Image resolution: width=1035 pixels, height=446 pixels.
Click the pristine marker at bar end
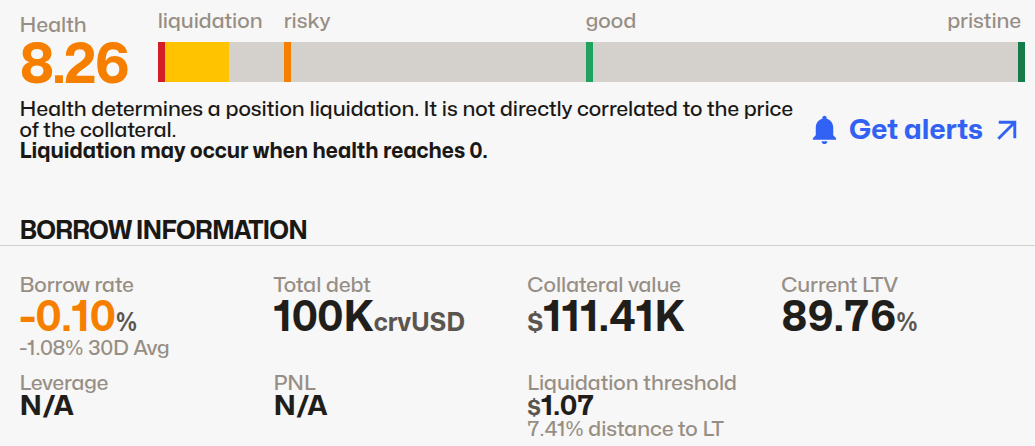click(1021, 62)
